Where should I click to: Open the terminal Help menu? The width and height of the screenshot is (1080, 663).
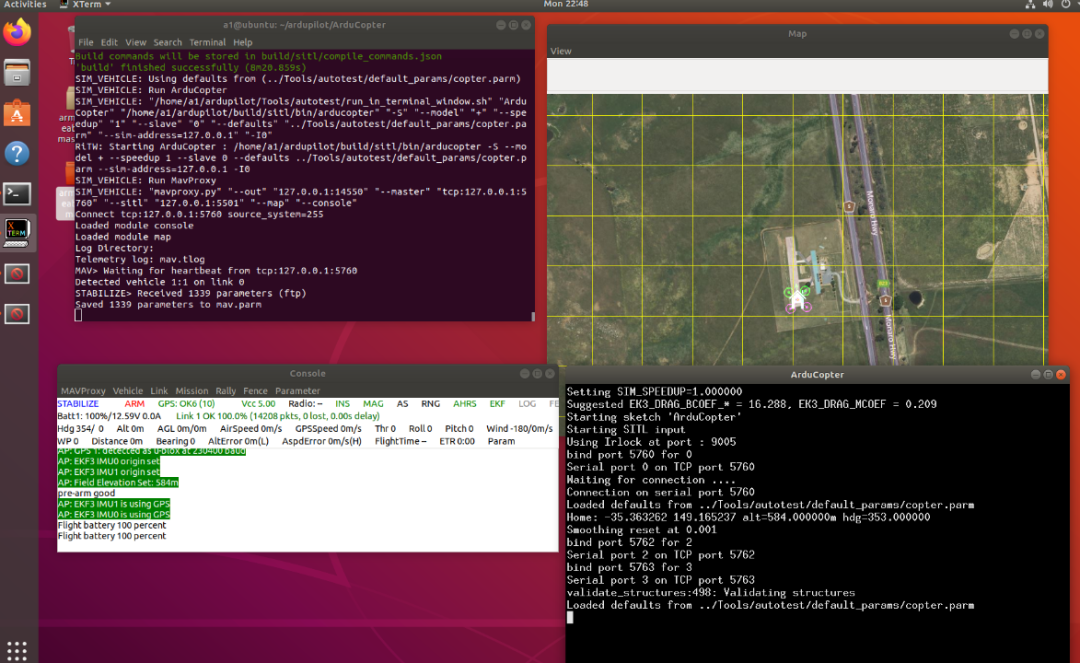242,43
